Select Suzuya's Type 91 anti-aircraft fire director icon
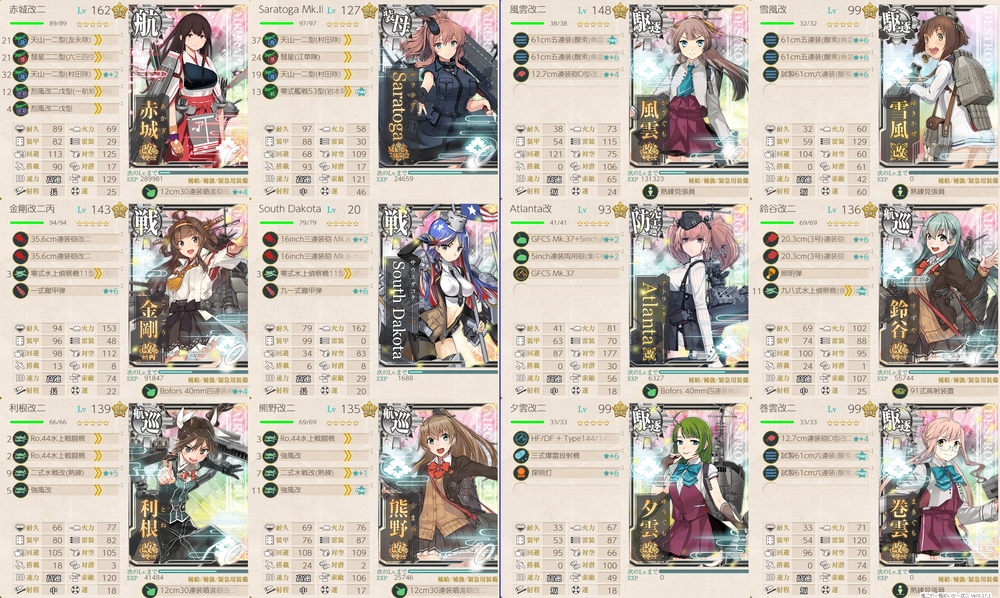The image size is (1000, 598). pos(899,391)
